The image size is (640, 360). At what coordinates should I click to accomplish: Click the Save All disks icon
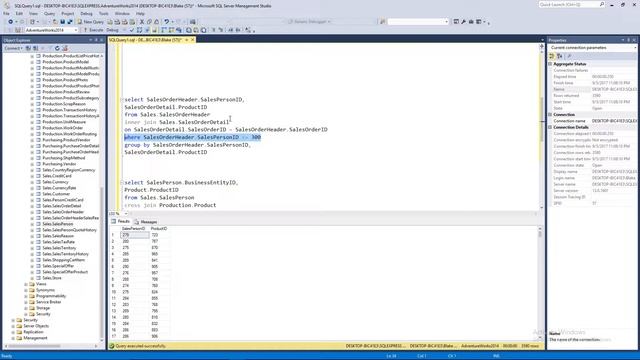70,22
